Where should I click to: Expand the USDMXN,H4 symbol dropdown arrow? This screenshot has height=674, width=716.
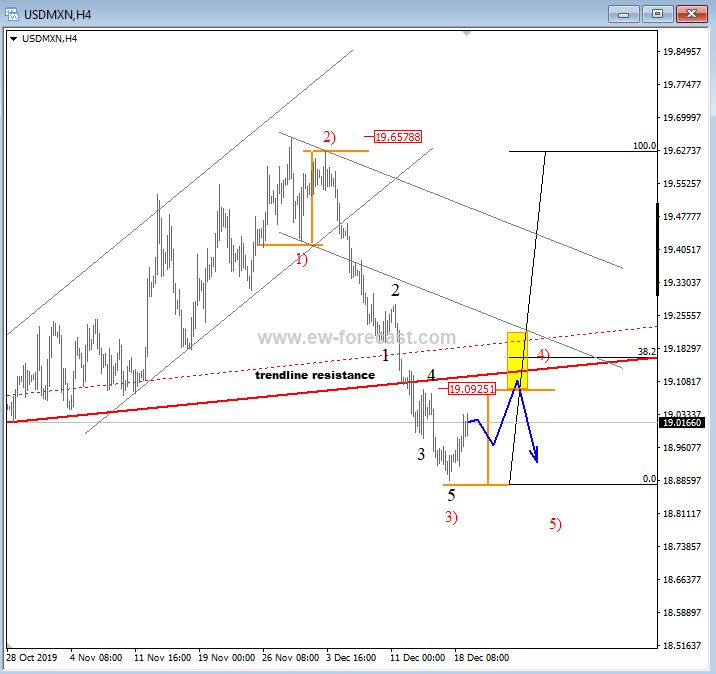pos(13,38)
